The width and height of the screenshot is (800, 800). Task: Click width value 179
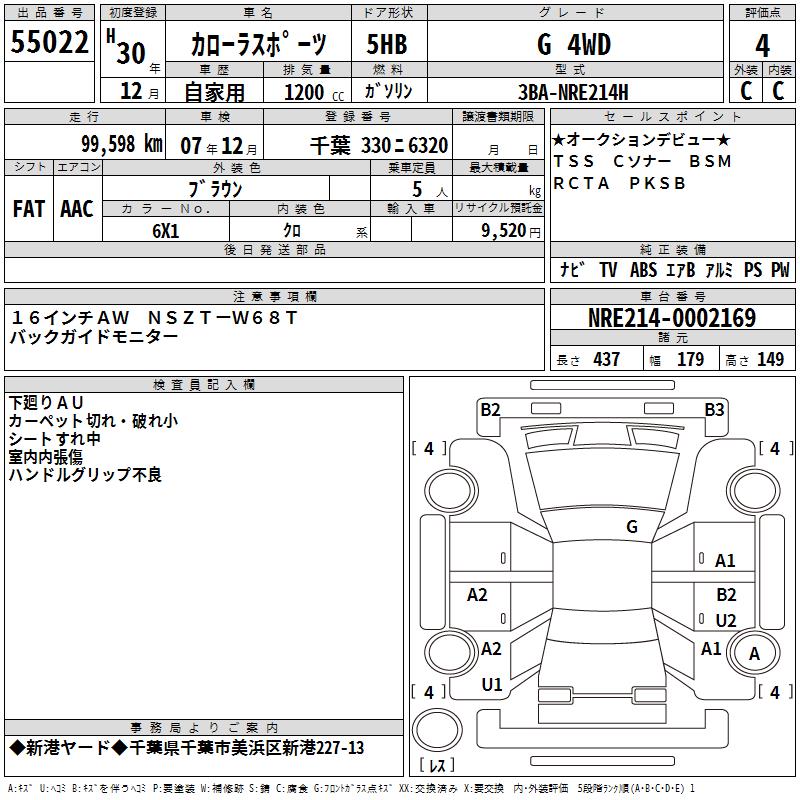(x=690, y=359)
